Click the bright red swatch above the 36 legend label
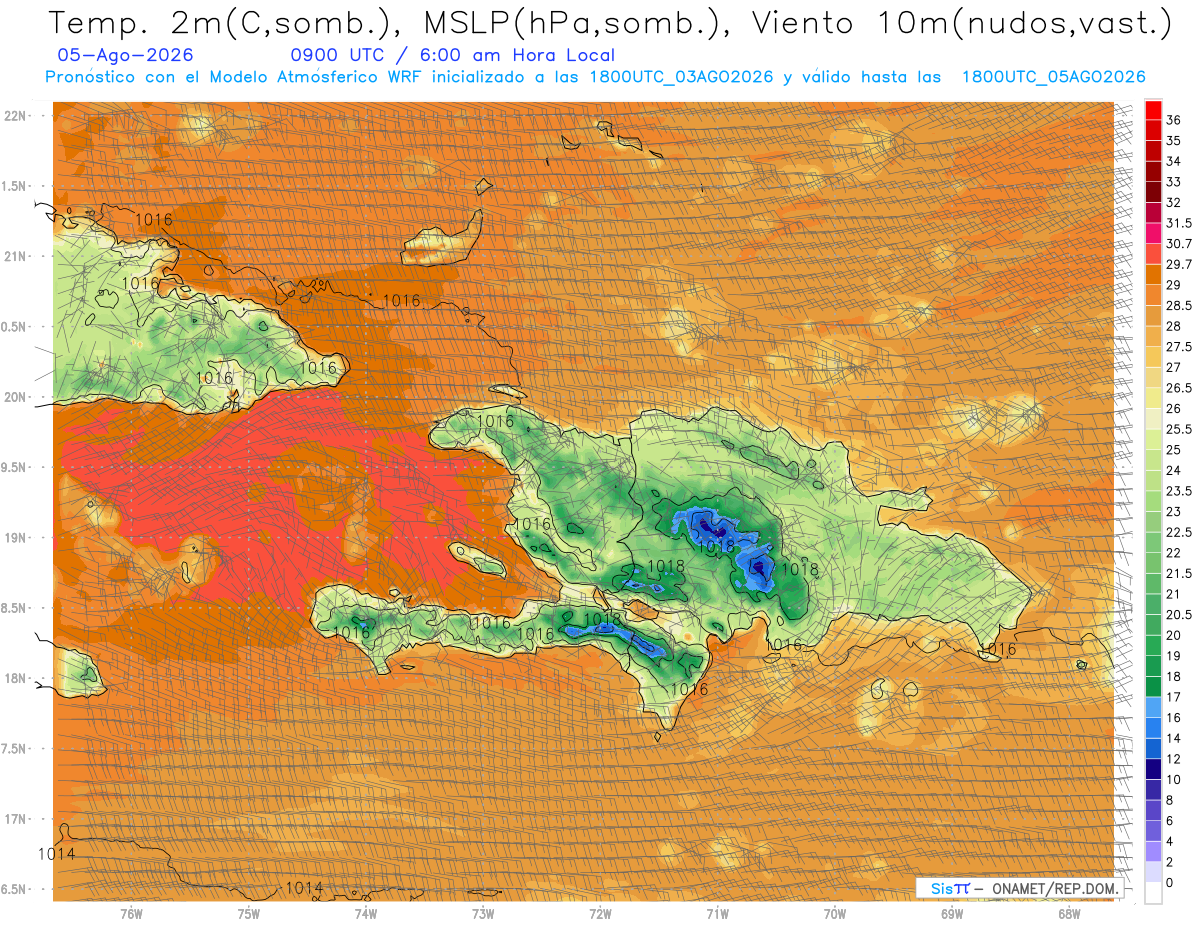 click(x=1153, y=109)
